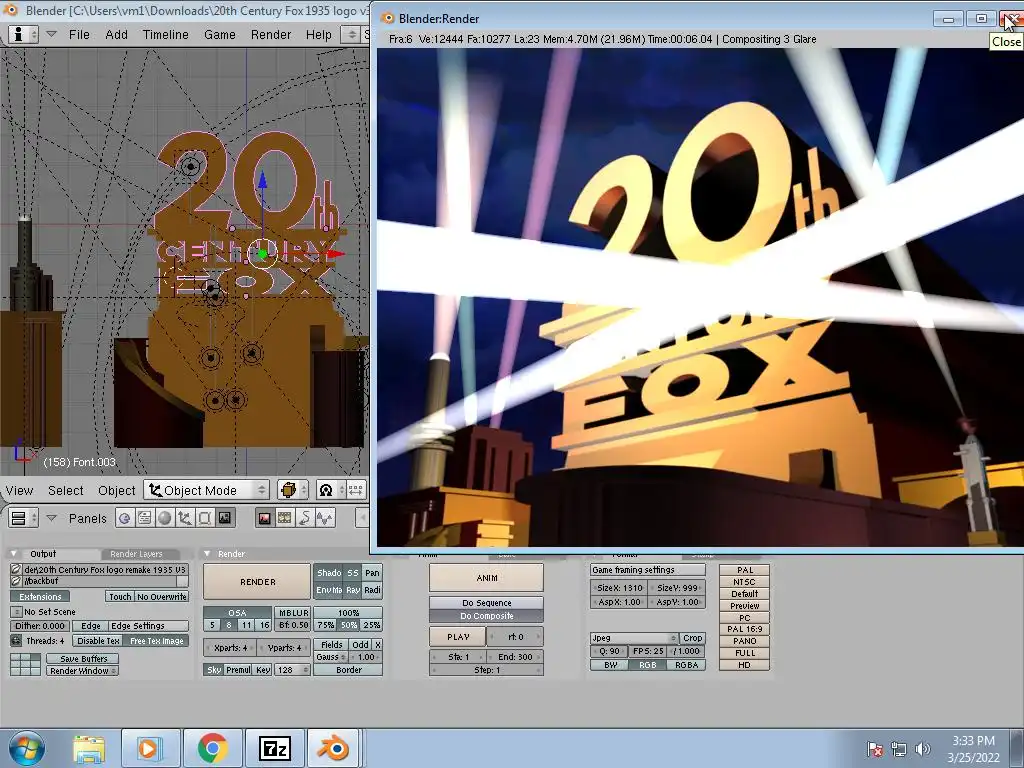This screenshot has height=768, width=1024.
Task: Toggle No Overwrite option
Action: (x=162, y=597)
